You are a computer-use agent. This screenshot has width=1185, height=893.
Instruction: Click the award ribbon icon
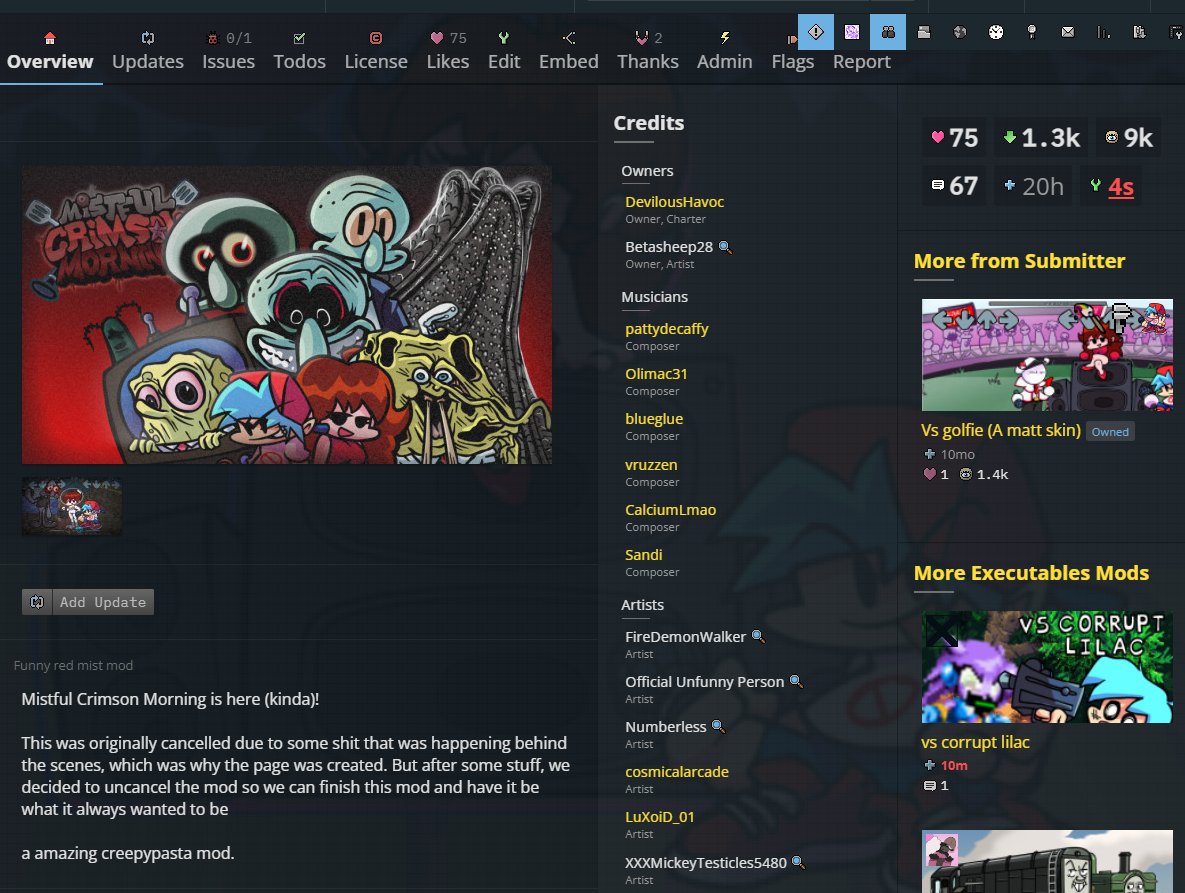1032,32
